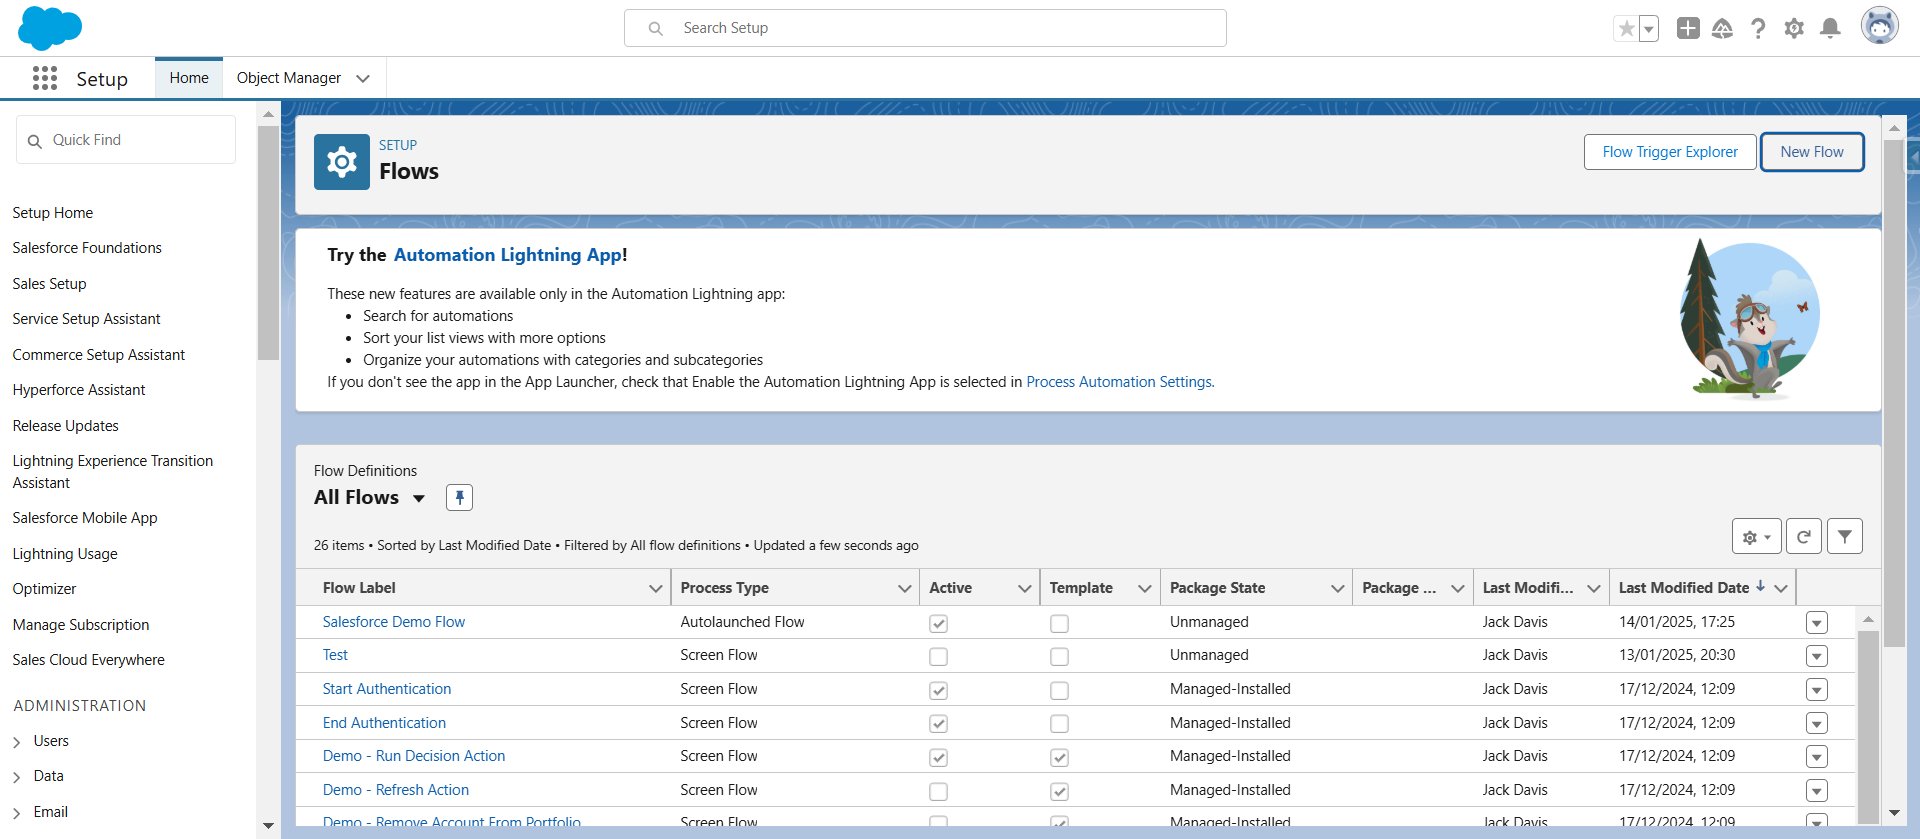Toggle Template checkbox for Salesforce Demo Flow
1920x839 pixels.
point(1059,623)
